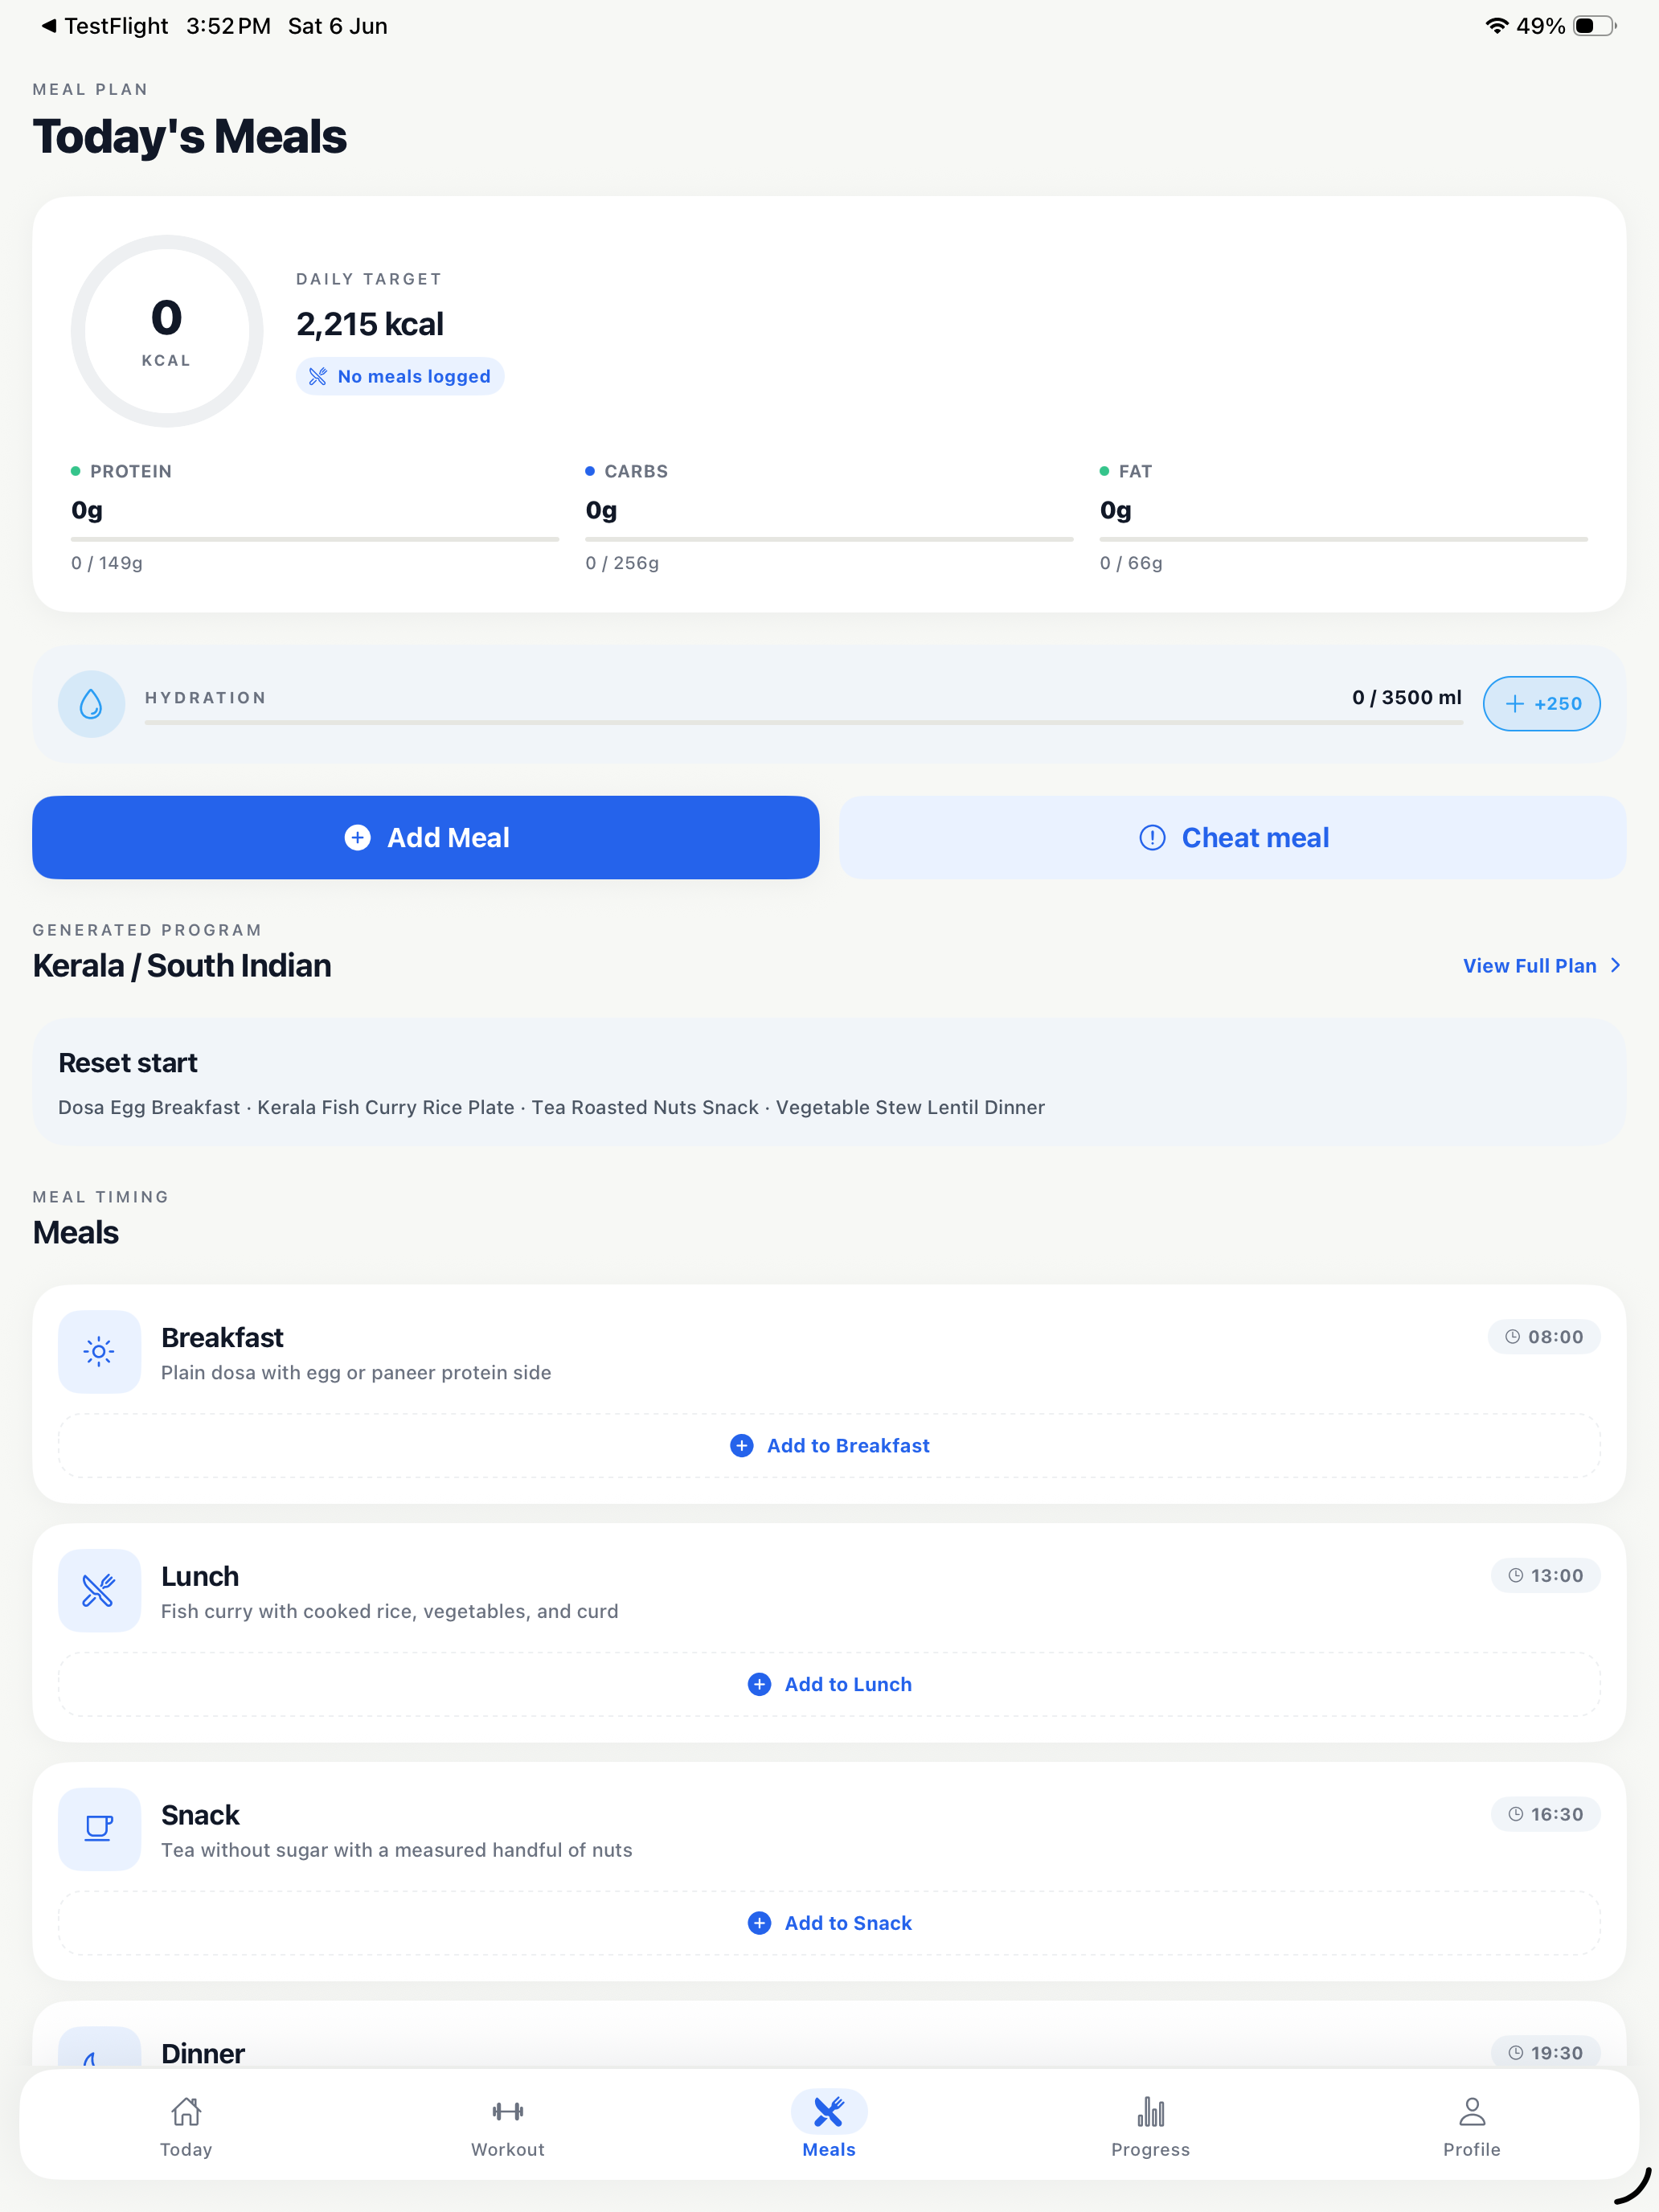Tap the No meals logged badge
This screenshot has height=2212, width=1659.
[x=400, y=376]
